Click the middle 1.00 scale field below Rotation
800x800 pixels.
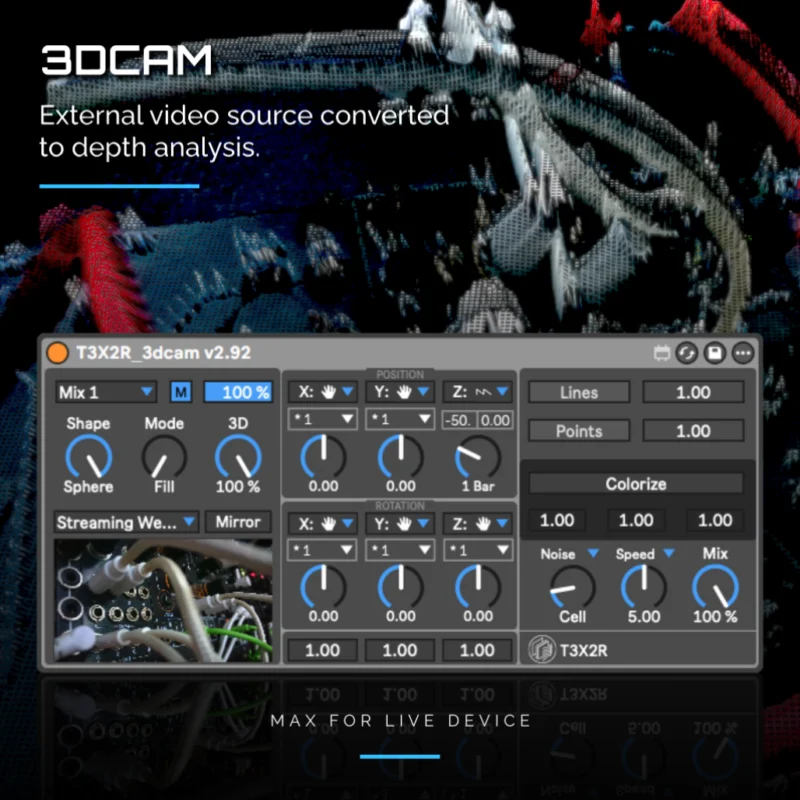[400, 651]
